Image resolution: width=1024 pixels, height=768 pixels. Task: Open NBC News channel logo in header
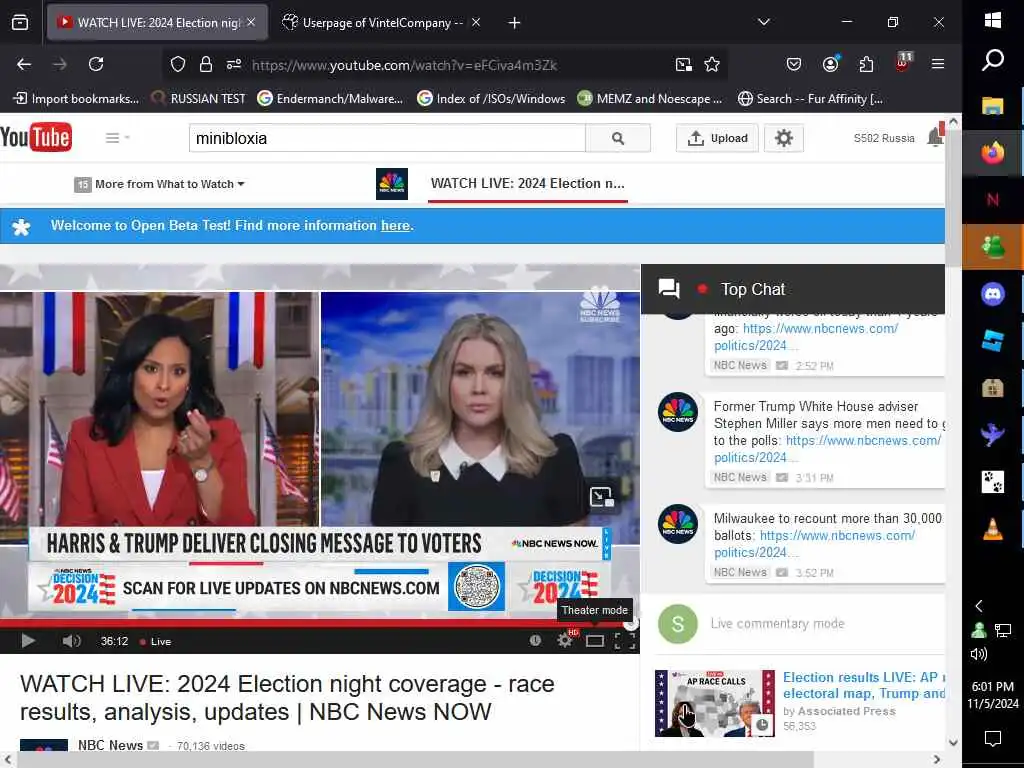(x=392, y=184)
